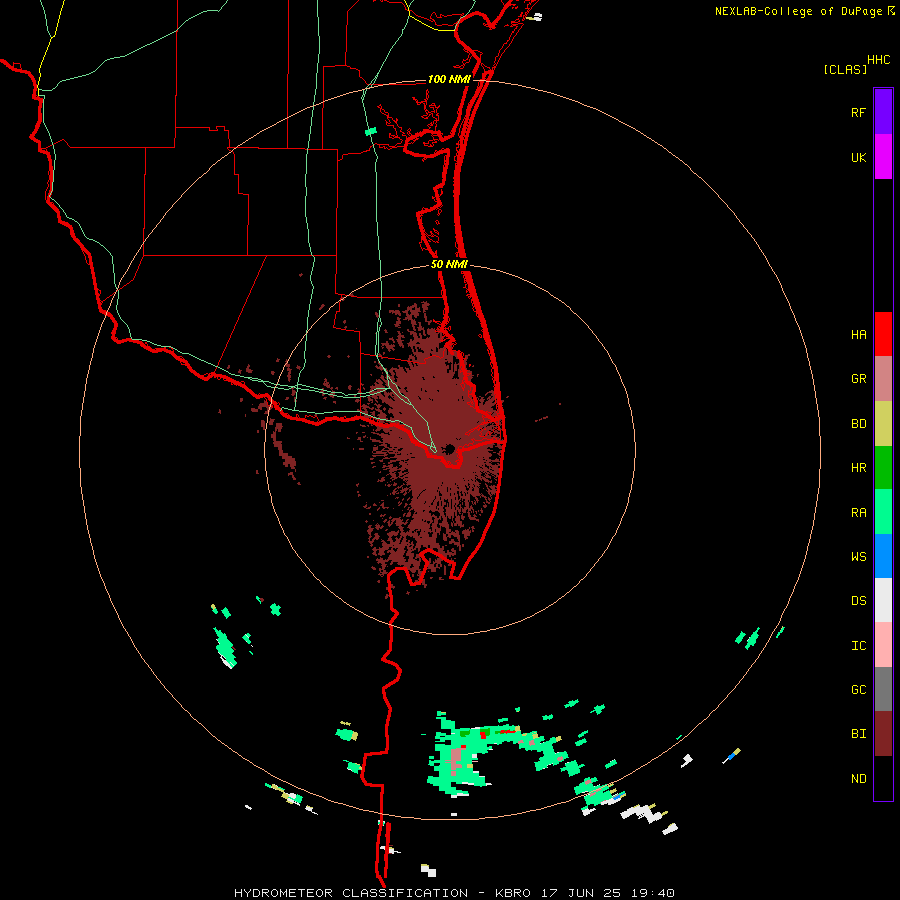Click the HA red legend swatch
900x900 pixels.
click(883, 334)
